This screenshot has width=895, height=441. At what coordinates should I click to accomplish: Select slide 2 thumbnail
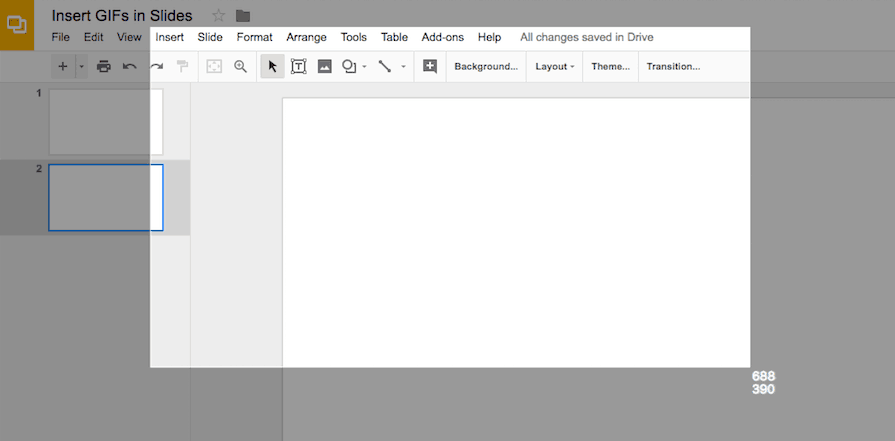click(x=106, y=197)
